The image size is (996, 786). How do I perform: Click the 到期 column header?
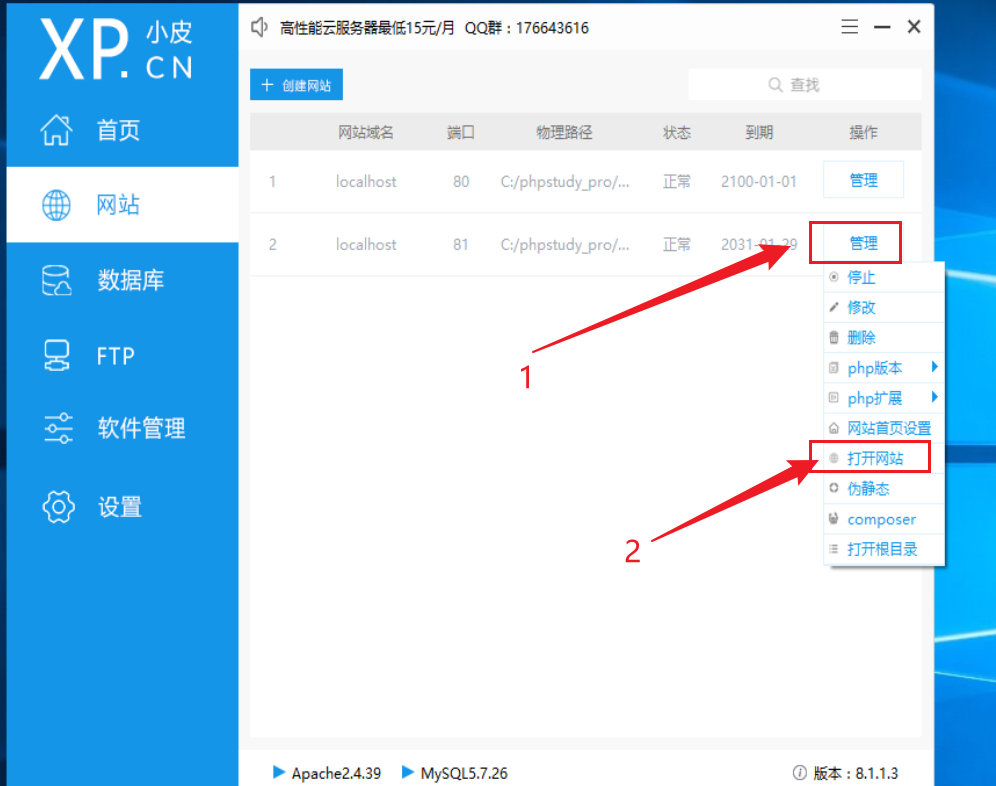pyautogui.click(x=759, y=132)
